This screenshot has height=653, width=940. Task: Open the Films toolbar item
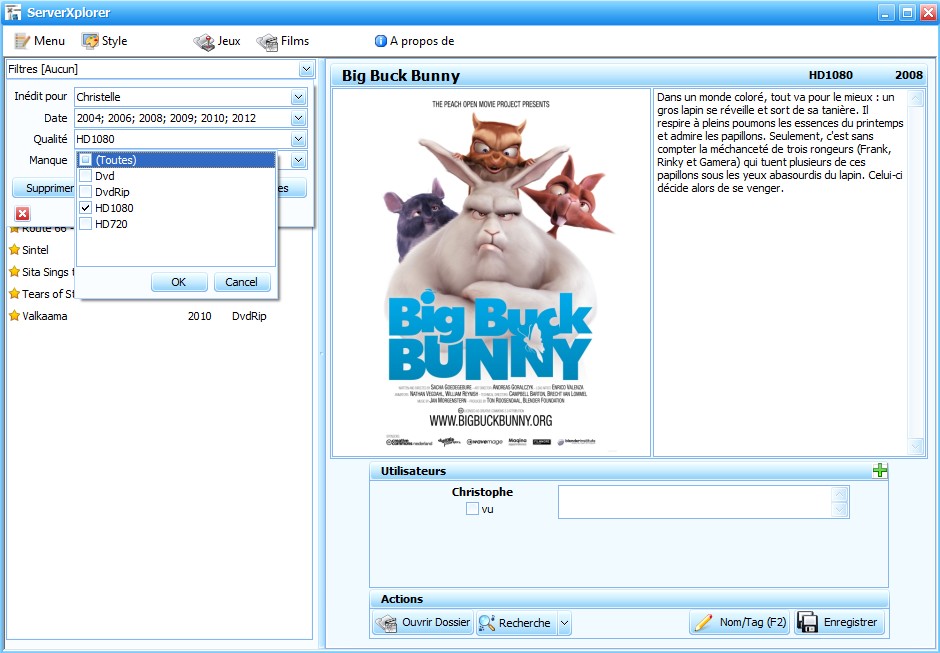[x=283, y=41]
